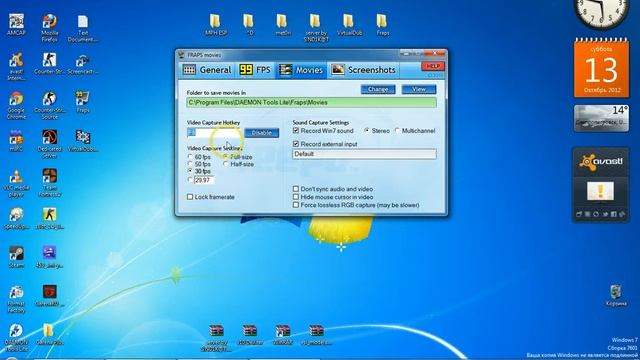Open the AMCAP desktop shortcut
The height and width of the screenshot is (360, 640).
[16, 24]
